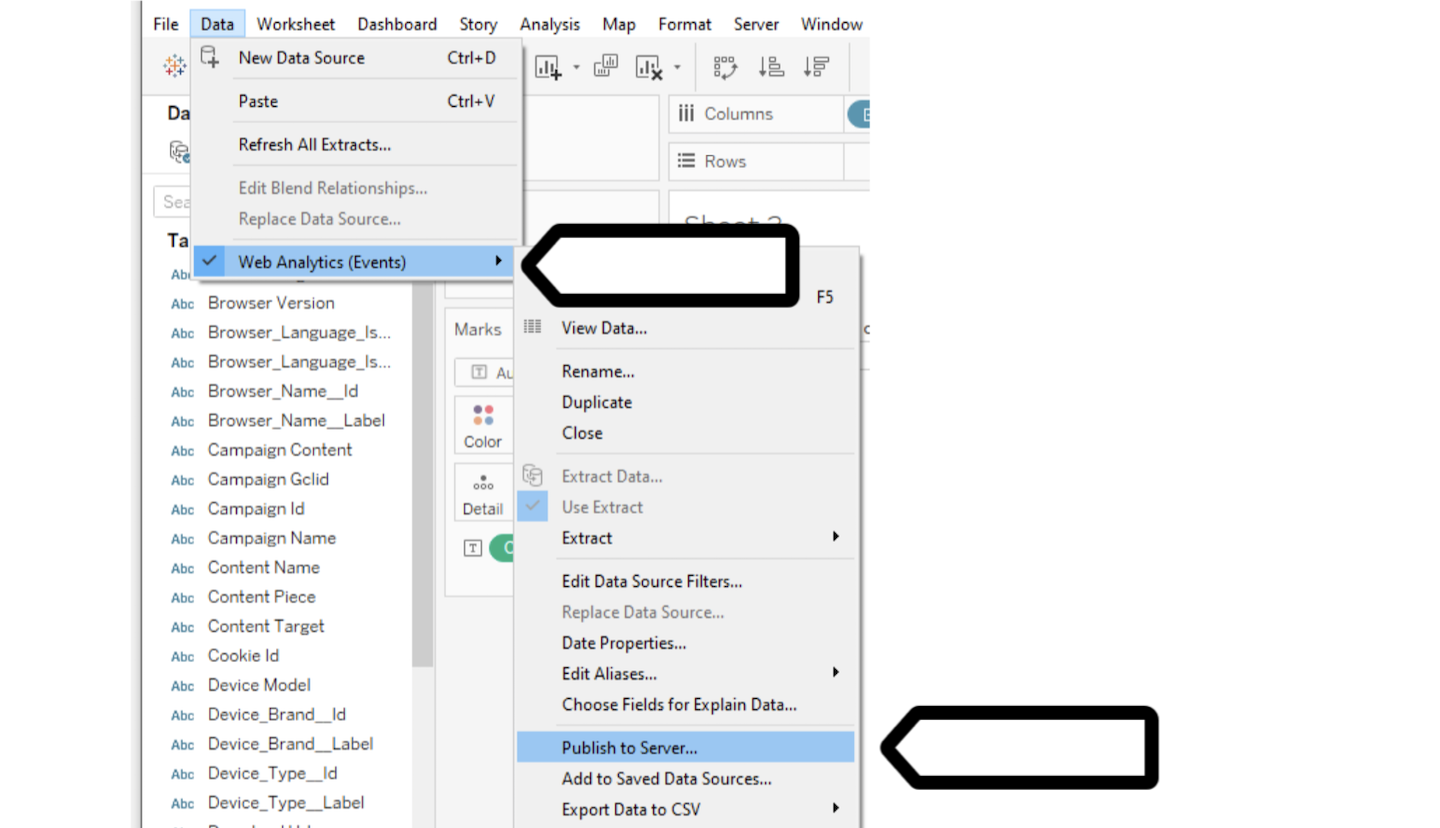Open the Format menu

[685, 24]
